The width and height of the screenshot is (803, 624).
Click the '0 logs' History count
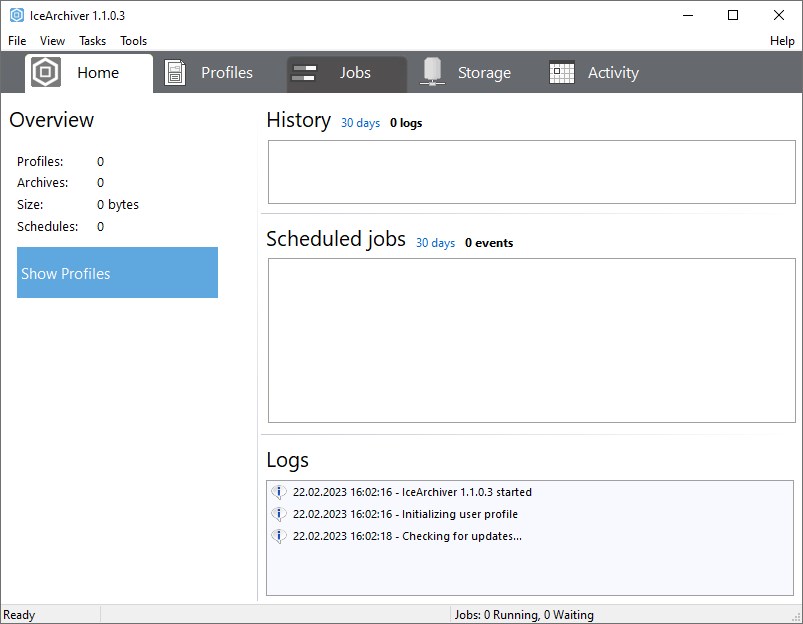(x=406, y=123)
